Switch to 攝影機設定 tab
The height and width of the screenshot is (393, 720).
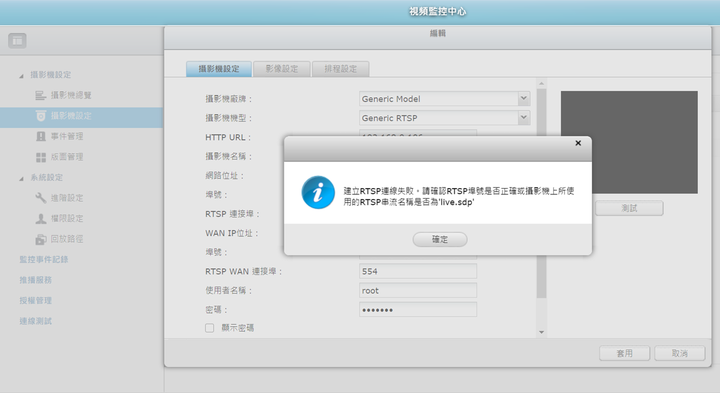(x=219, y=69)
